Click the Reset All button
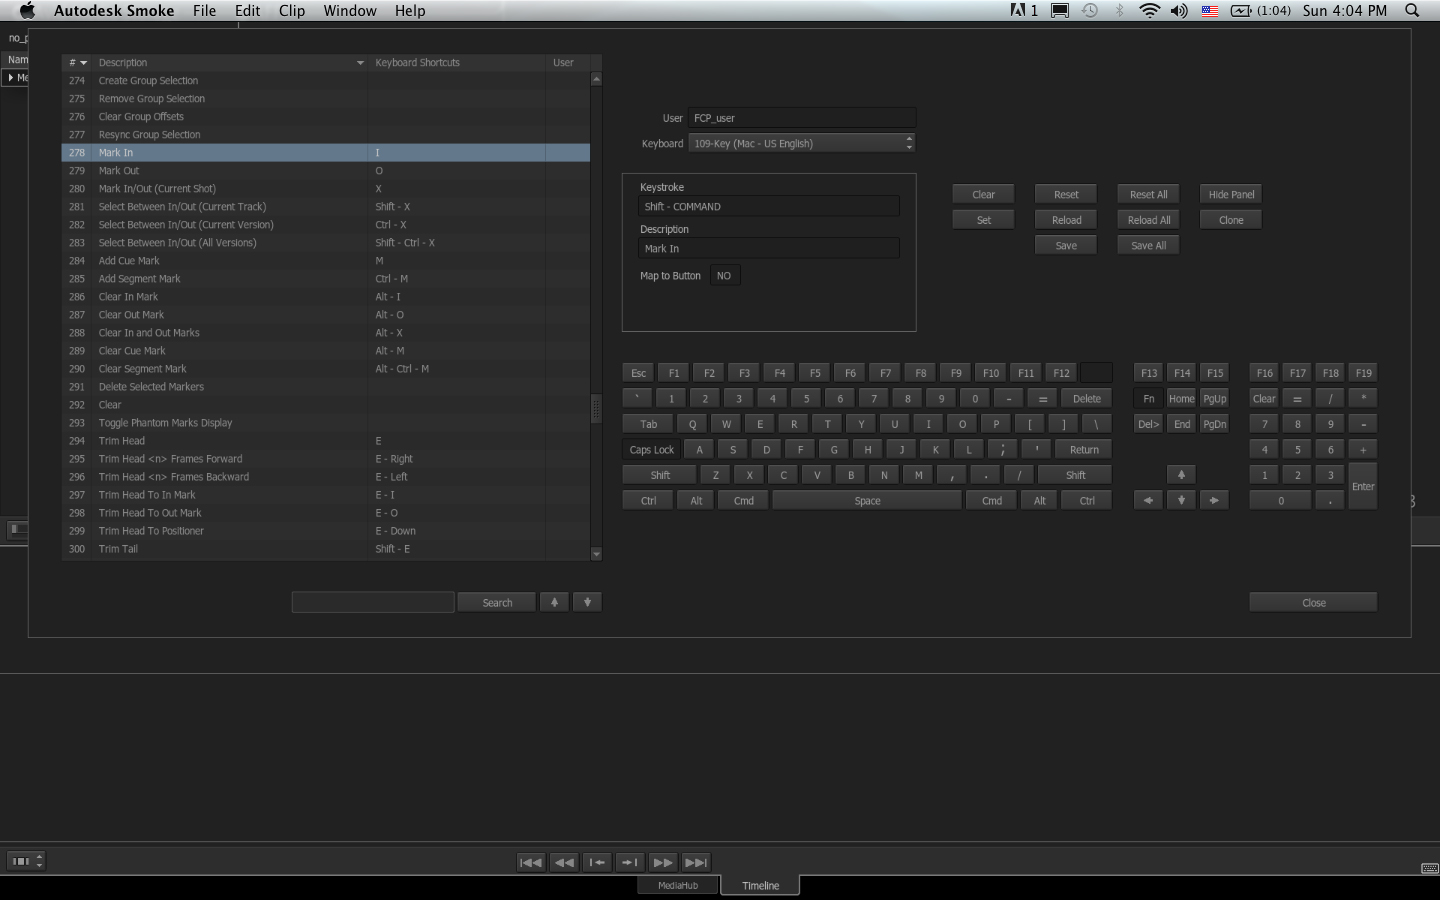The image size is (1440, 900). click(x=1148, y=194)
